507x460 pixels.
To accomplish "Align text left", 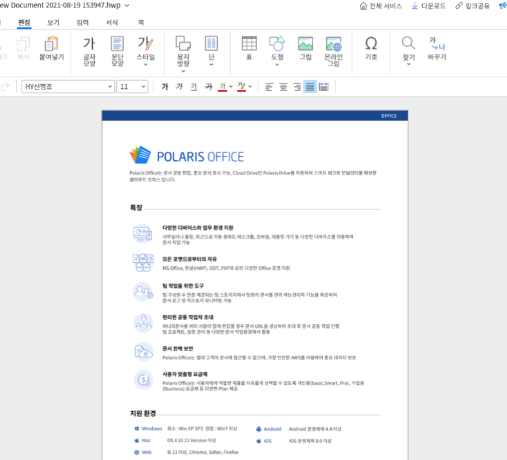I will [269, 87].
